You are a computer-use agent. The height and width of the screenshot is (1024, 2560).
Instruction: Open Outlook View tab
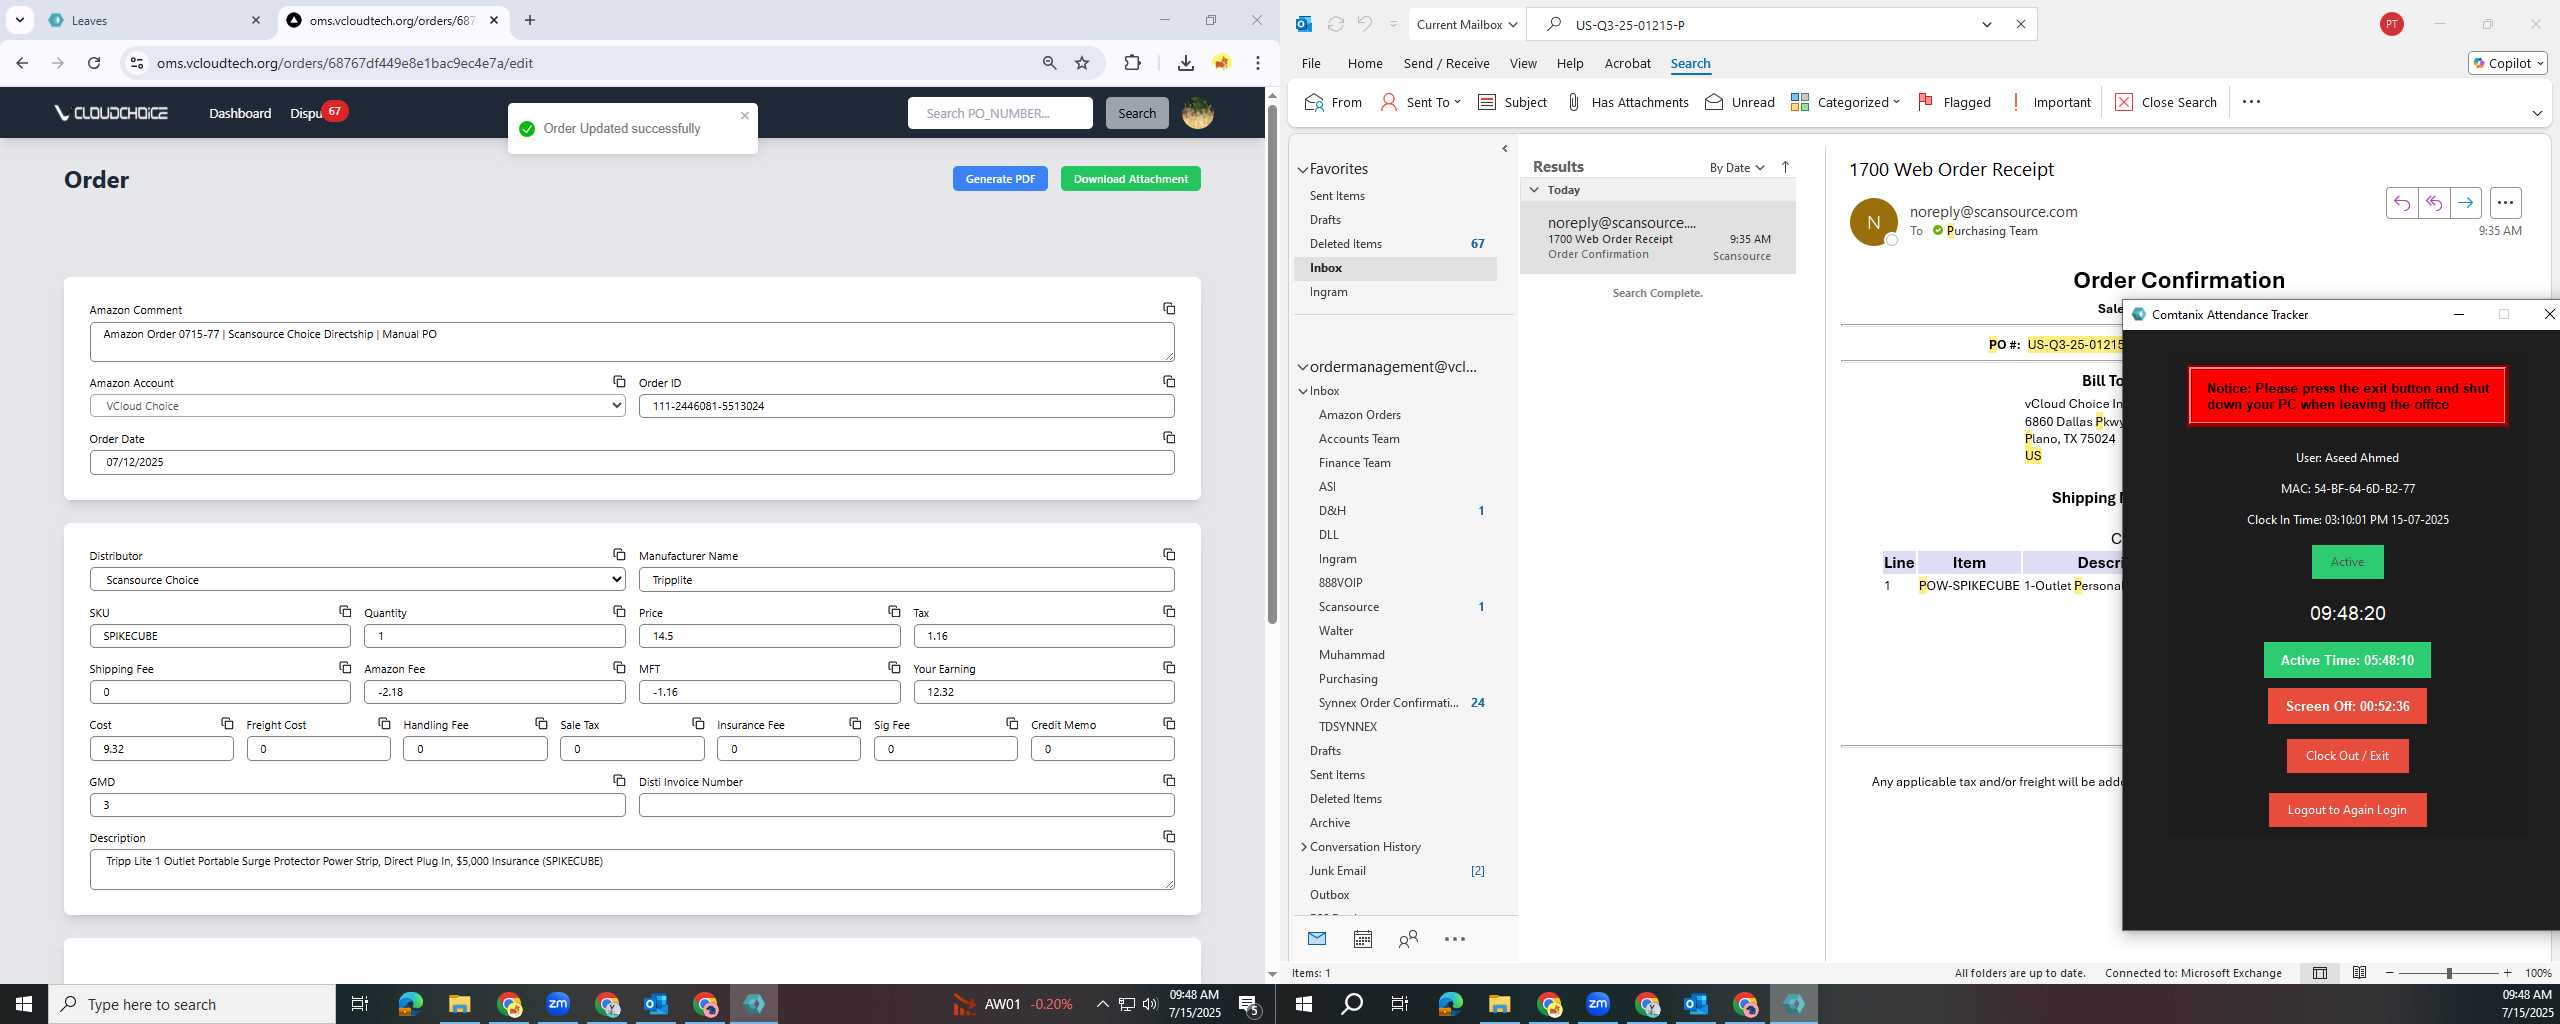tap(1523, 63)
